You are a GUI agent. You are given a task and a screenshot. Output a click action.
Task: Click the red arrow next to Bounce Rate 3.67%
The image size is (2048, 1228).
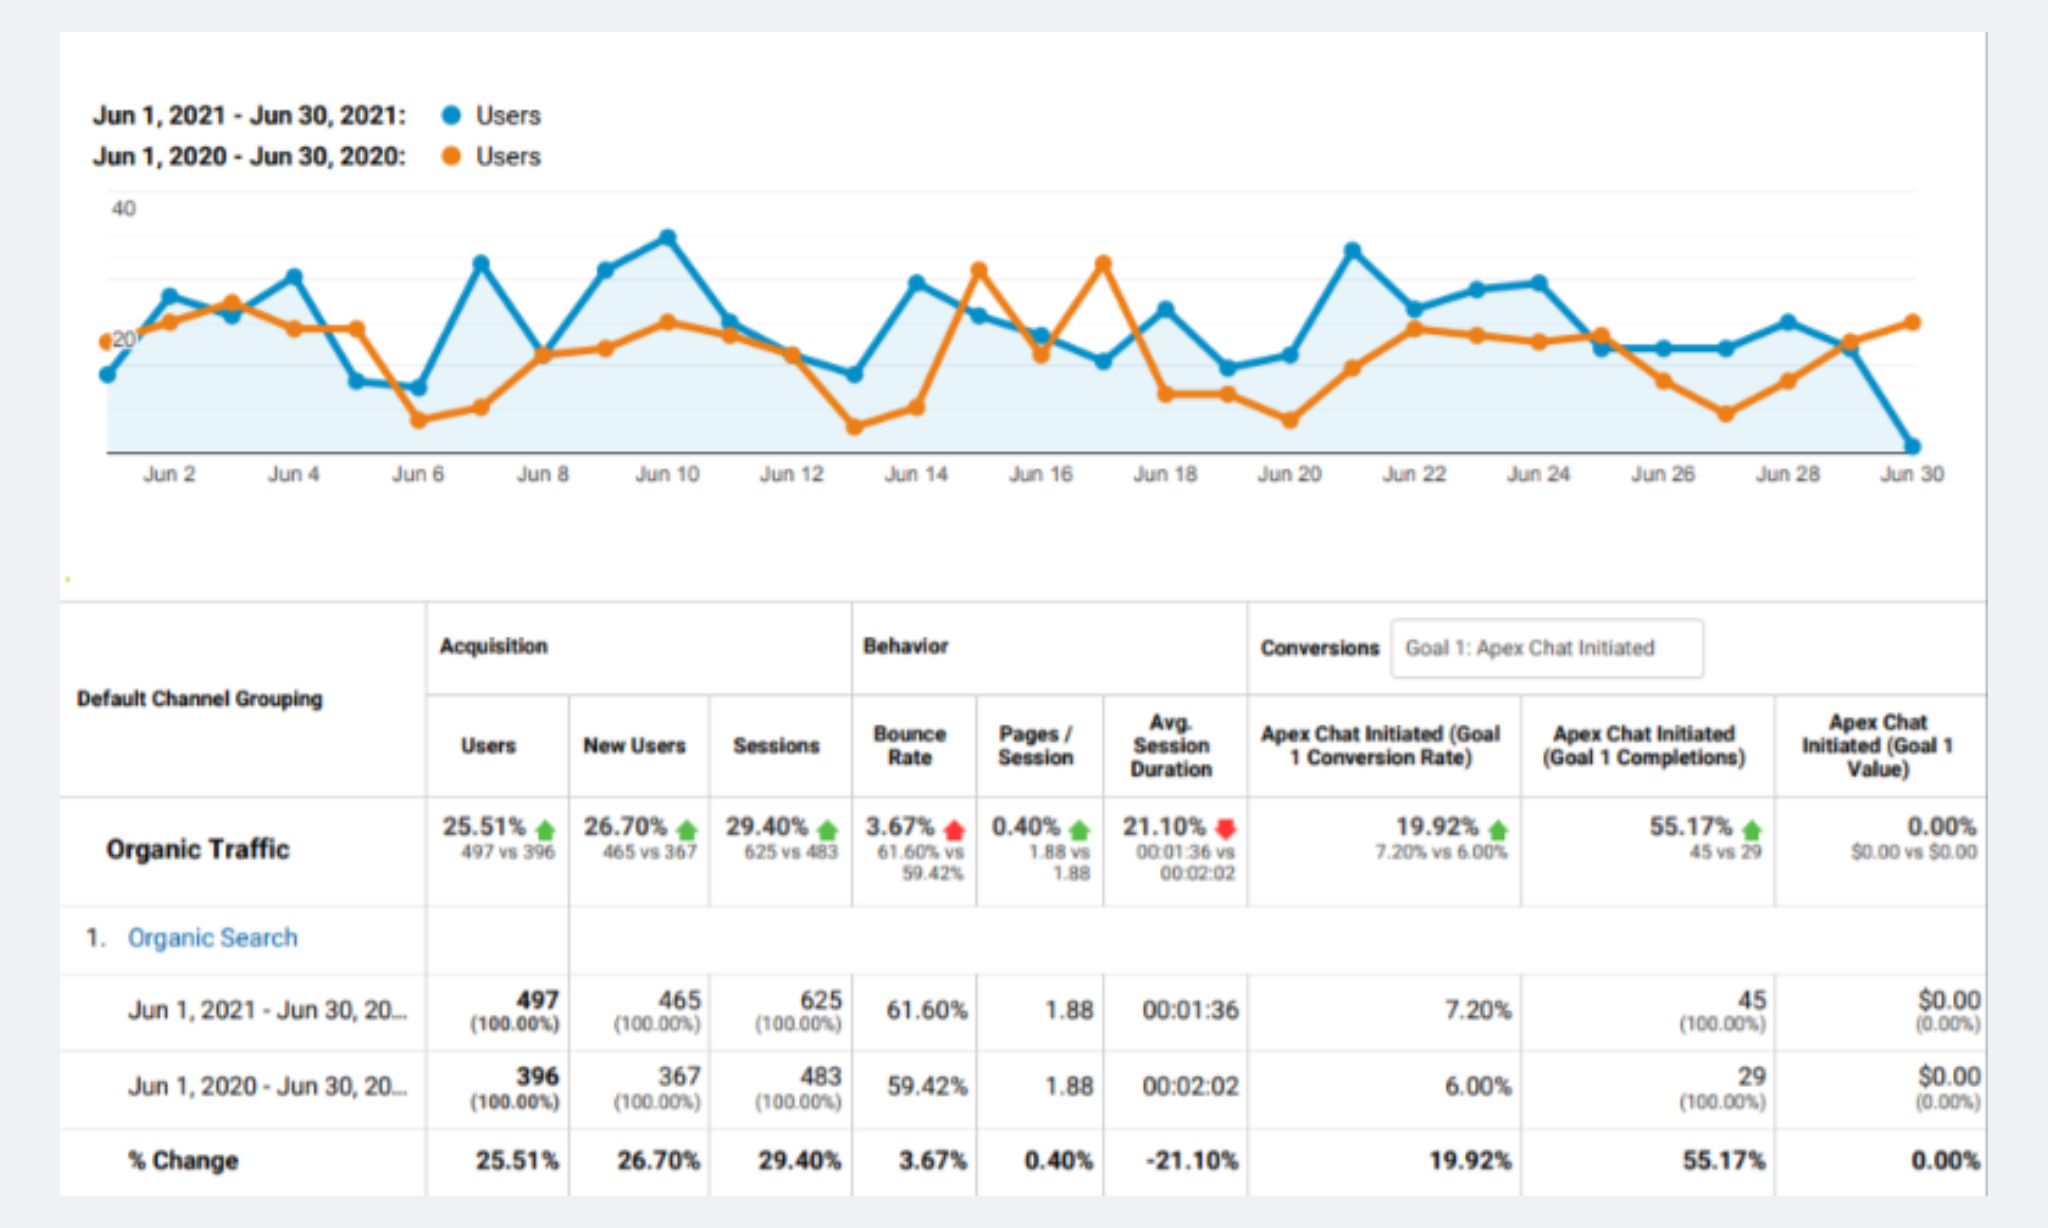click(x=954, y=830)
